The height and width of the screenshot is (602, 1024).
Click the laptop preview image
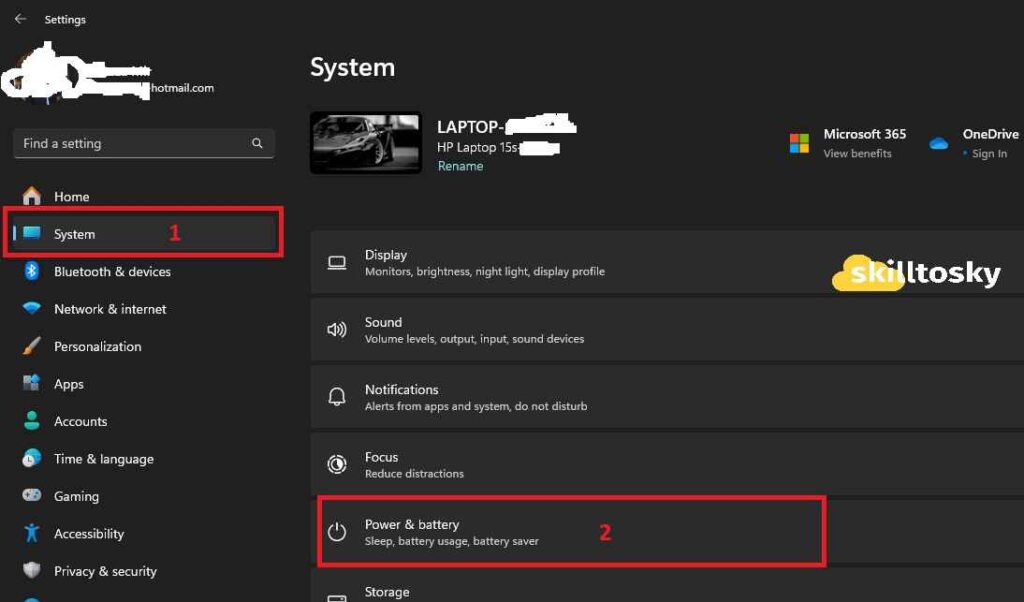click(366, 141)
